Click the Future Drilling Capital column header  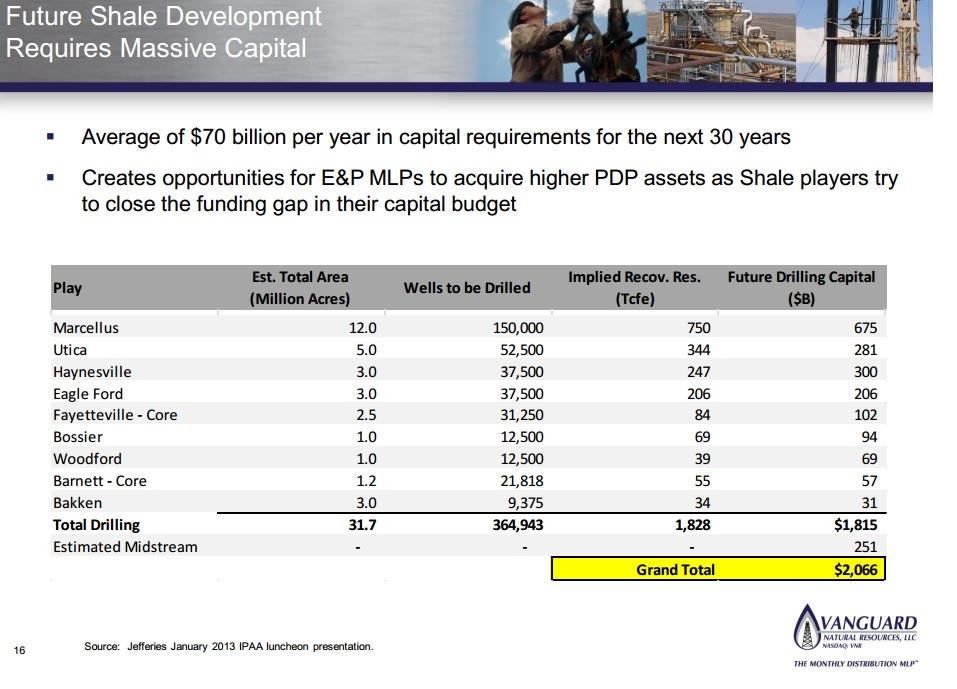(801, 288)
